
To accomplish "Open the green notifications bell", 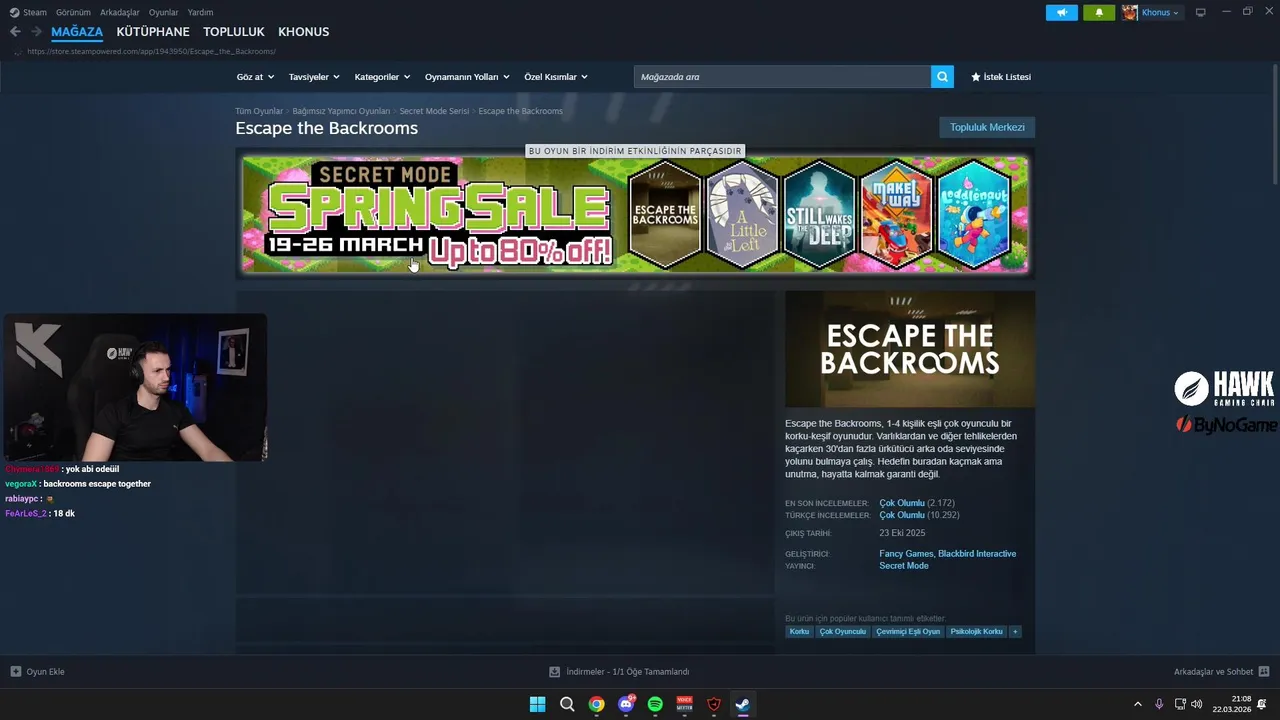I will (x=1099, y=12).
